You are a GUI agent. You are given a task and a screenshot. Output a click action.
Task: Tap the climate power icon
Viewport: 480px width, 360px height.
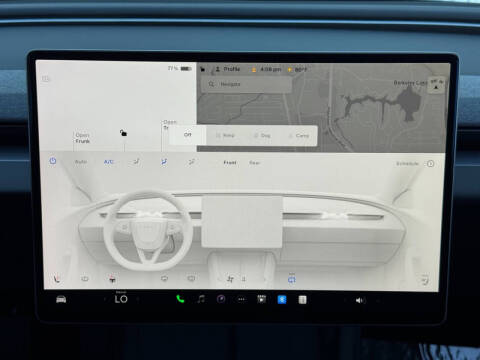click(53, 161)
